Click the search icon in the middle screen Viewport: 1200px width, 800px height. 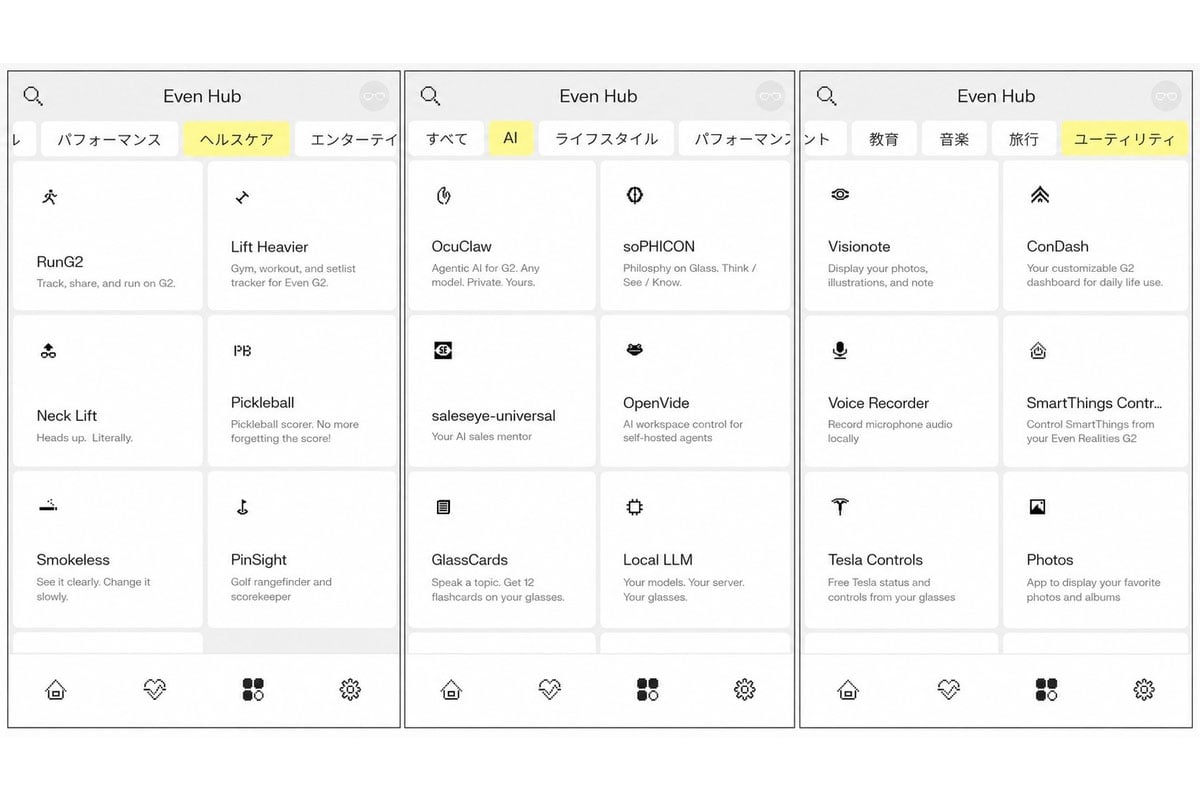[430, 96]
